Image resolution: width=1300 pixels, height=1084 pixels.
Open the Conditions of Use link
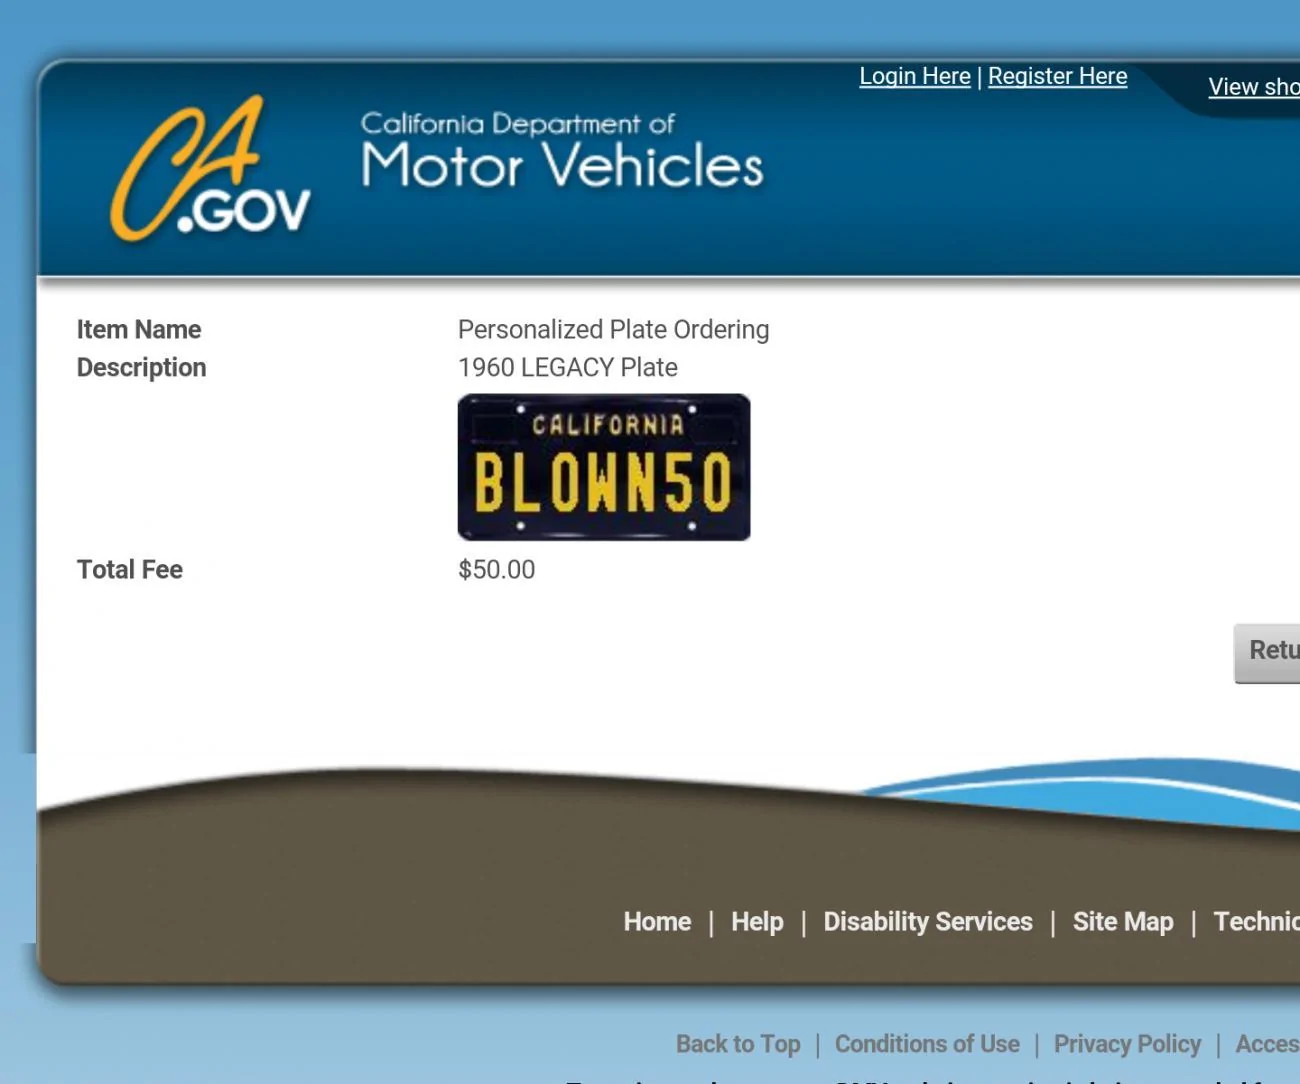click(x=927, y=1044)
